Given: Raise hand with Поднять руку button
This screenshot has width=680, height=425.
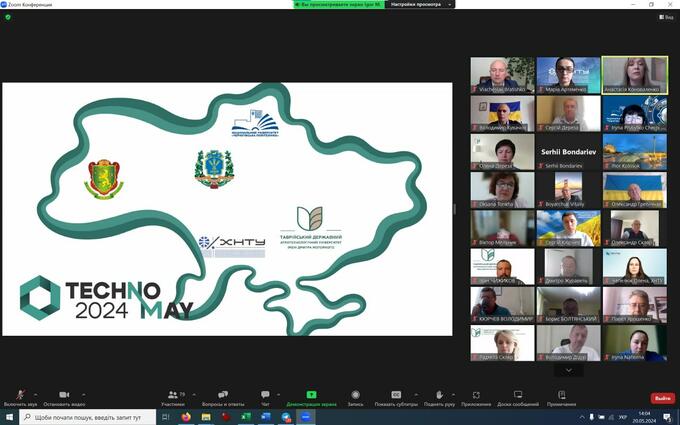Looking at the screenshot, I should pyautogui.click(x=439, y=397).
